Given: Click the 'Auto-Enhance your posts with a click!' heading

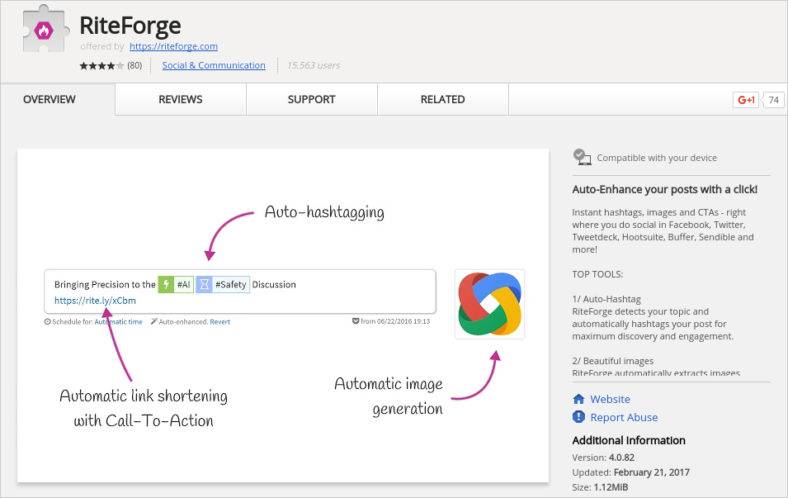Looking at the screenshot, I should tap(664, 189).
